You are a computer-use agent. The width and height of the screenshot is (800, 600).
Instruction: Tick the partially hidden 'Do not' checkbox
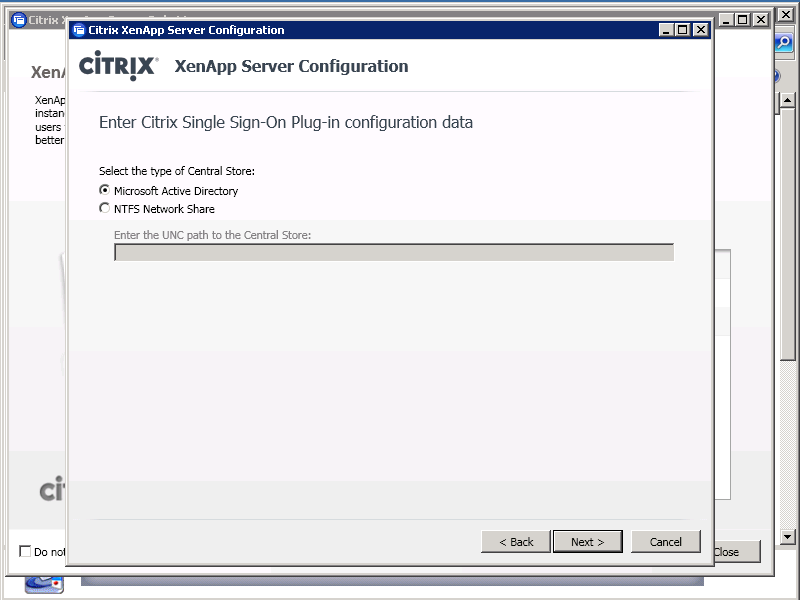click(x=25, y=551)
